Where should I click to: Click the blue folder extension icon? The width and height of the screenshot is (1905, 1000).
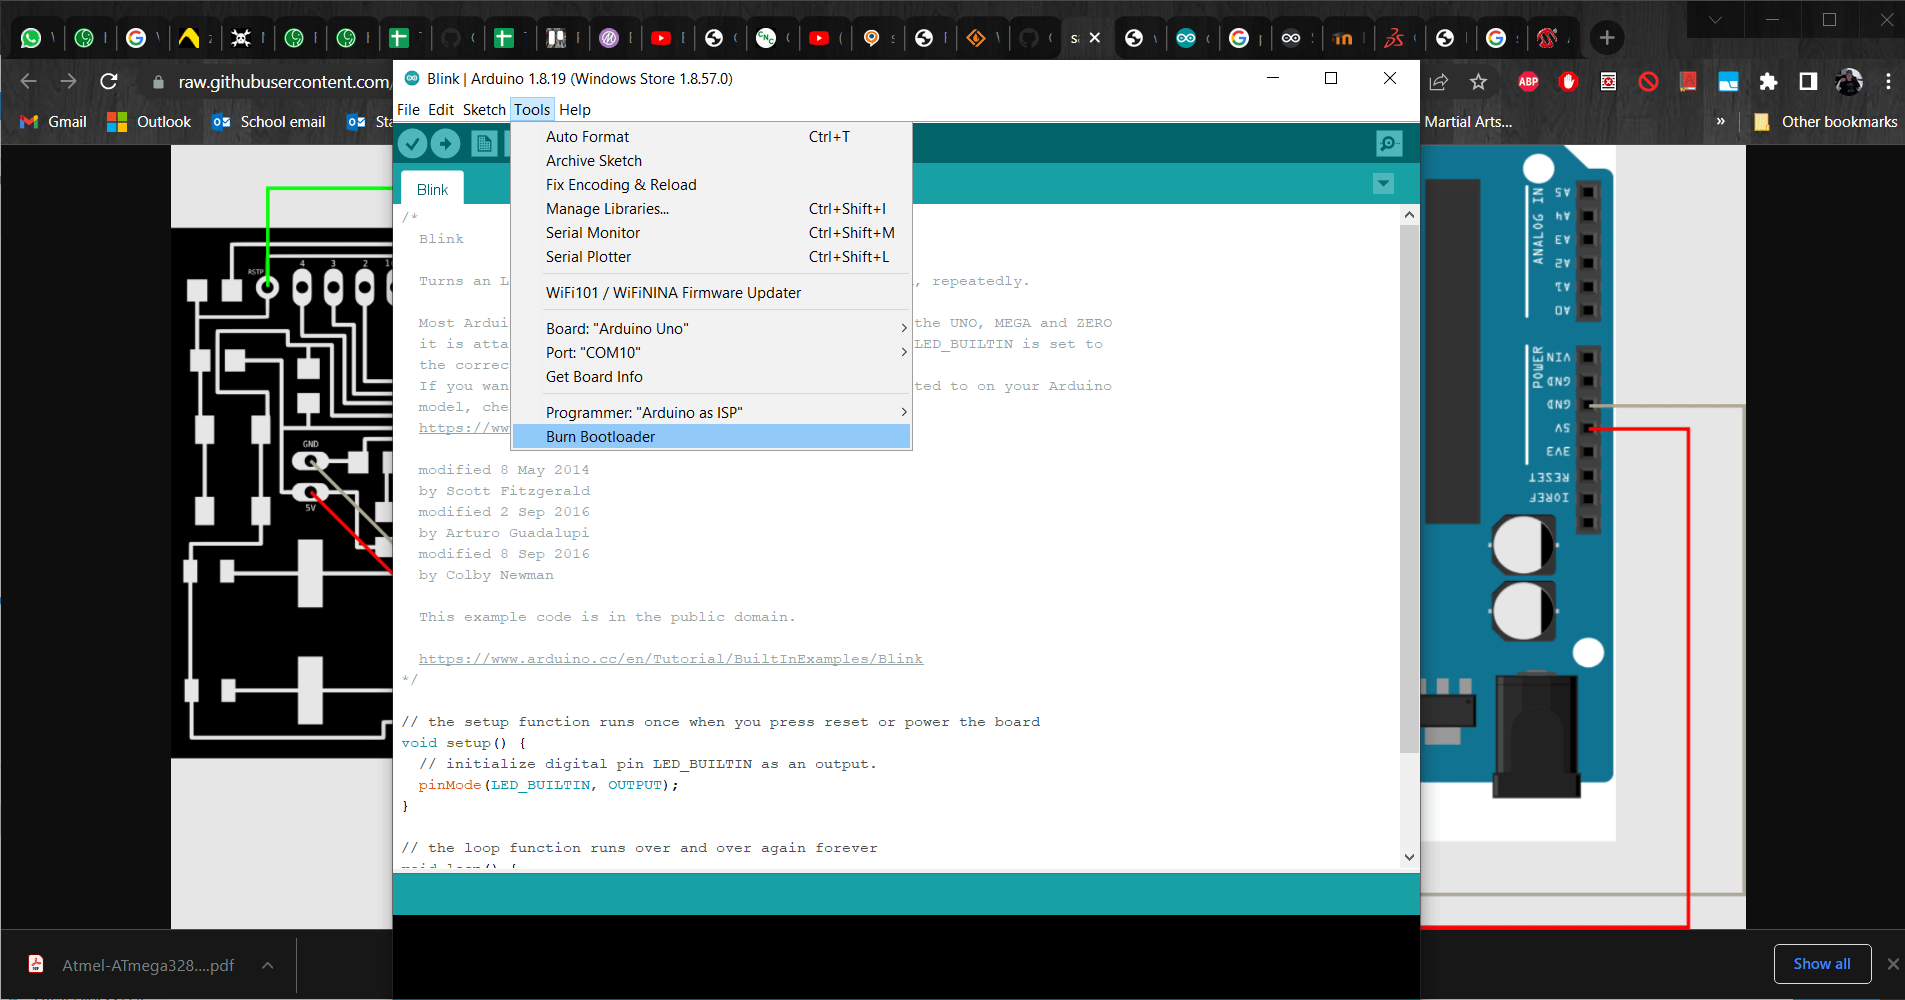1728,82
